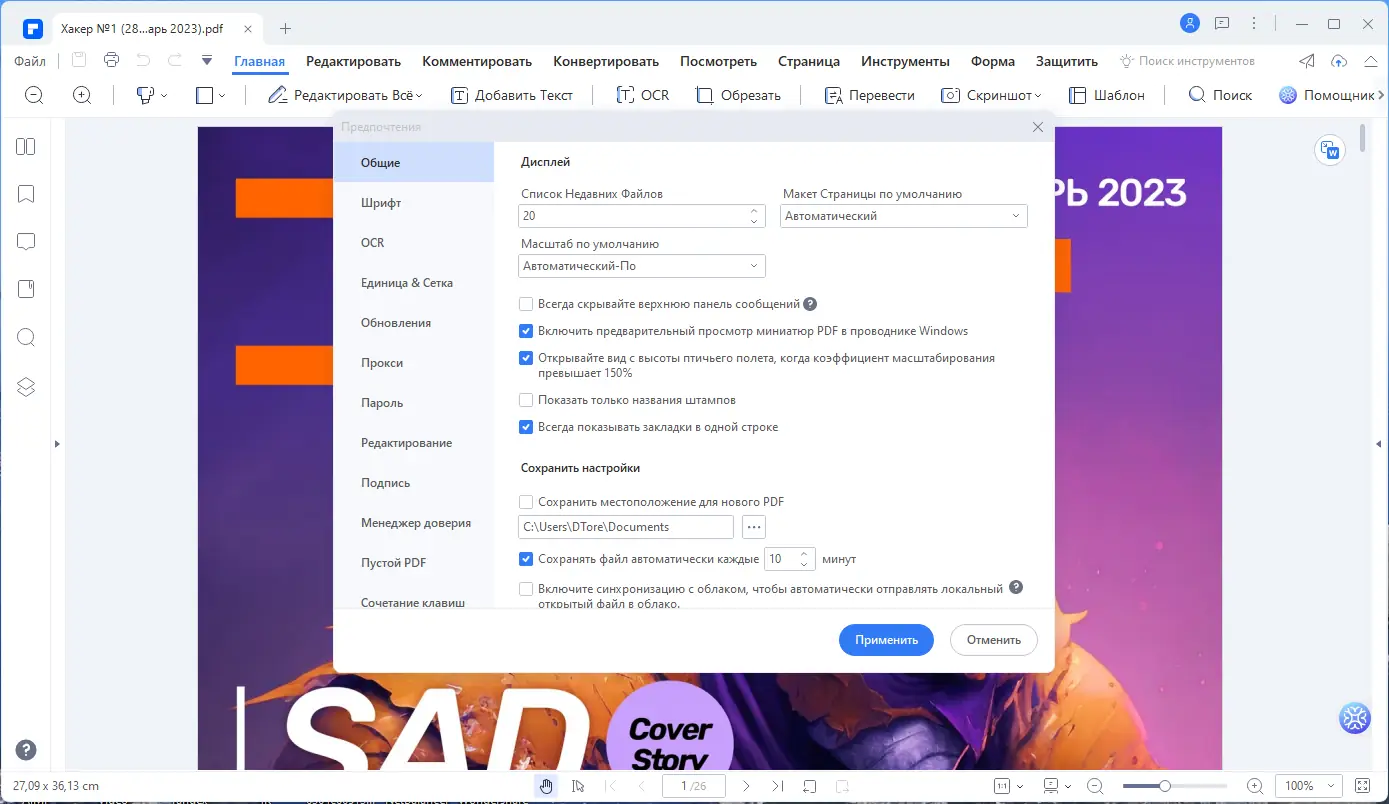This screenshot has height=804, width=1389.
Task: Enable the cloud synchronization checkbox
Action: pos(526,589)
